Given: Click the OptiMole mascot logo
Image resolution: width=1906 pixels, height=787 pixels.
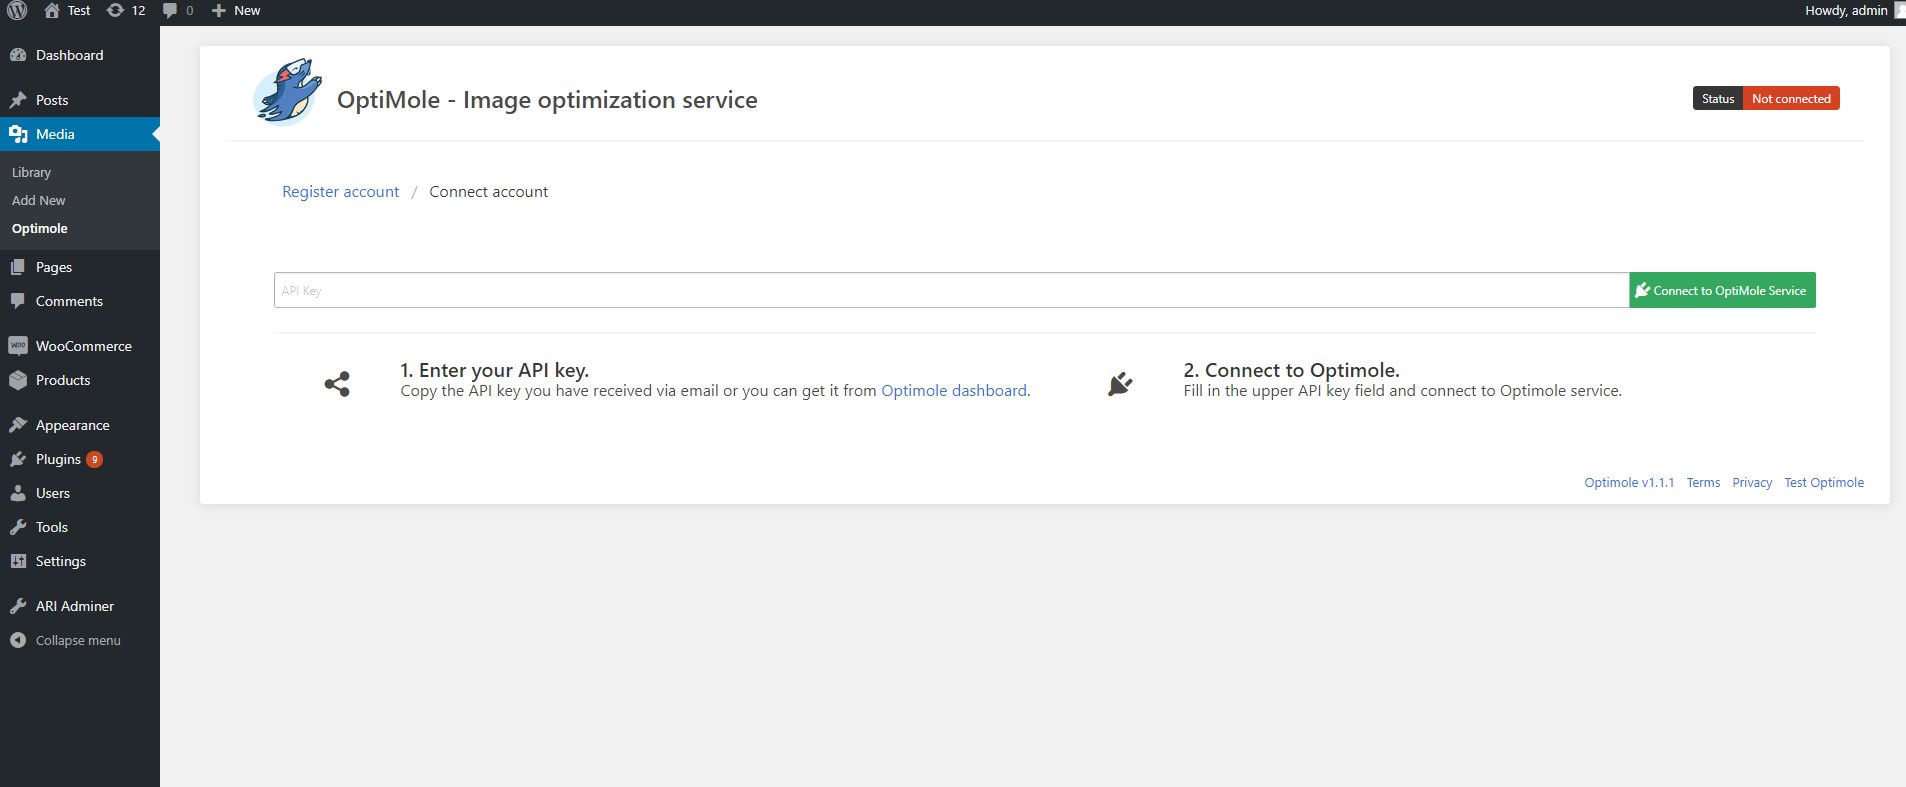Looking at the screenshot, I should (287, 93).
